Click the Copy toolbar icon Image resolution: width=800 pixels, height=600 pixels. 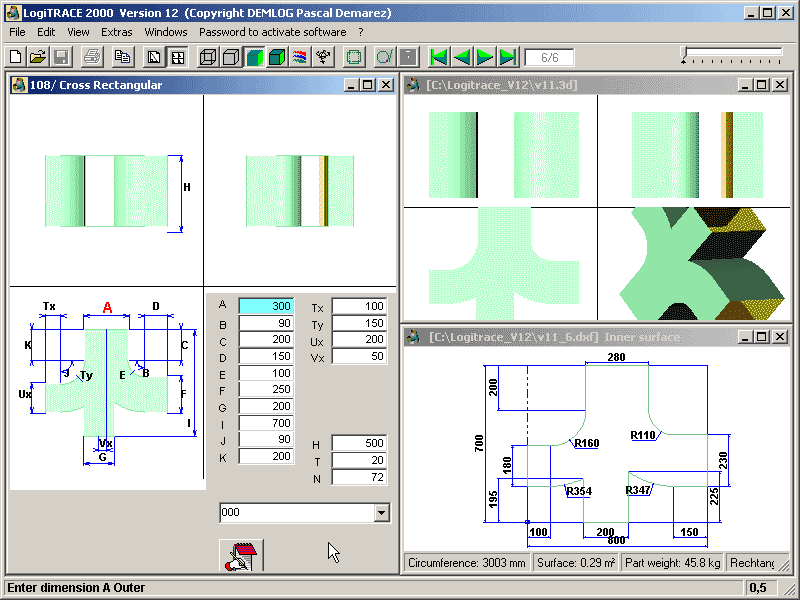pos(122,57)
